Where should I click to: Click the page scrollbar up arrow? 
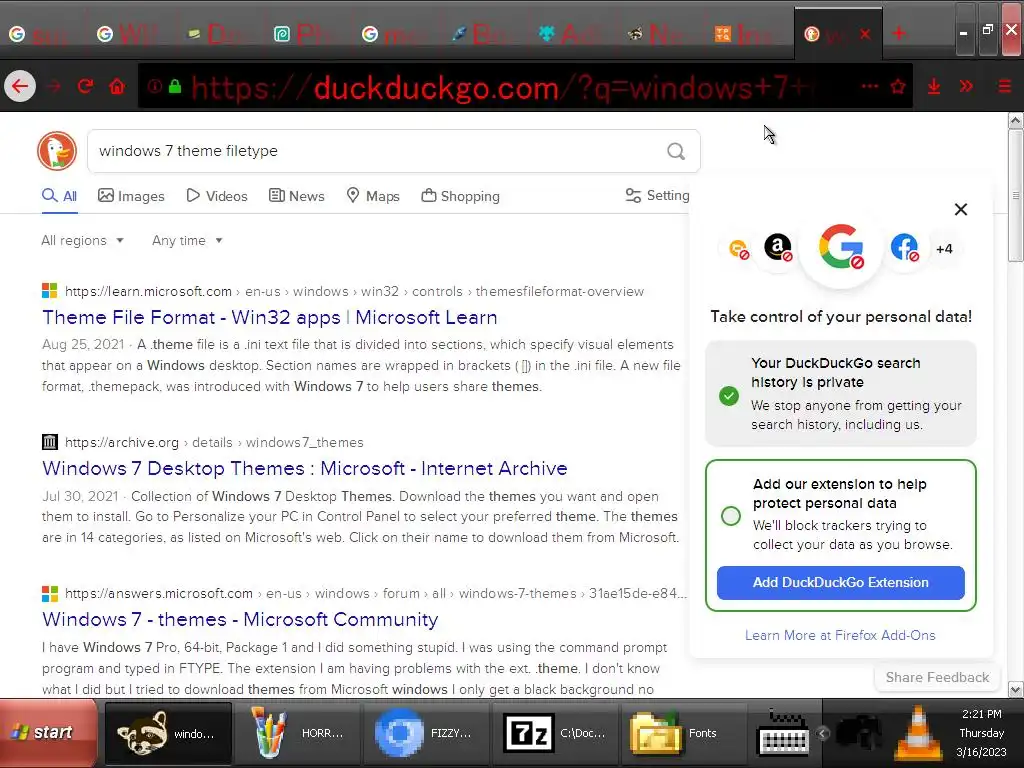(1016, 120)
